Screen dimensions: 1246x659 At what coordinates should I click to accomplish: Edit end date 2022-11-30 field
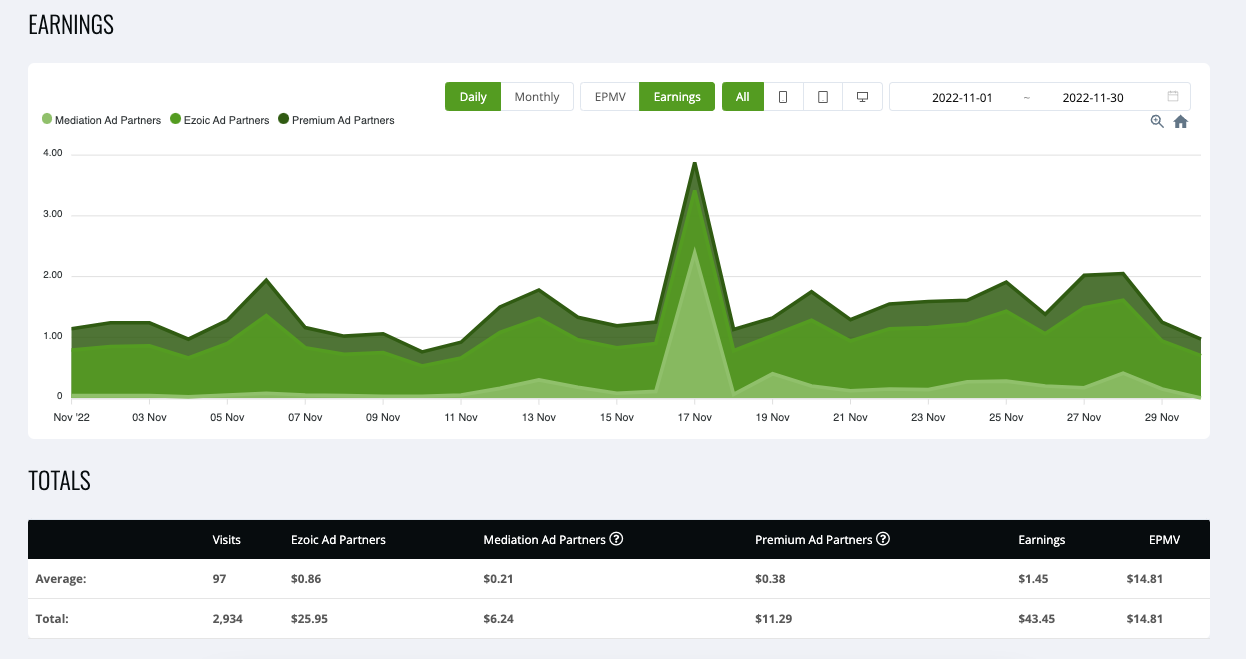coord(1092,98)
